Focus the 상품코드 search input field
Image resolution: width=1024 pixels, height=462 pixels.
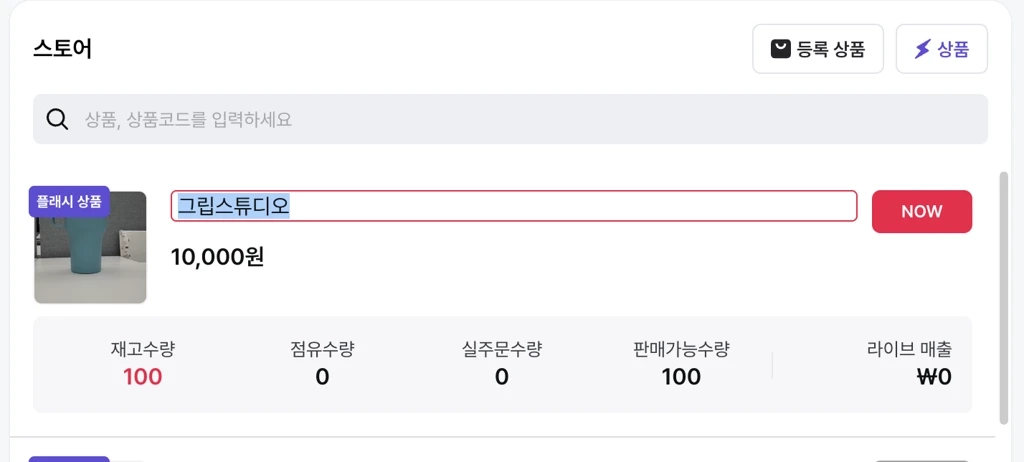tap(520, 120)
